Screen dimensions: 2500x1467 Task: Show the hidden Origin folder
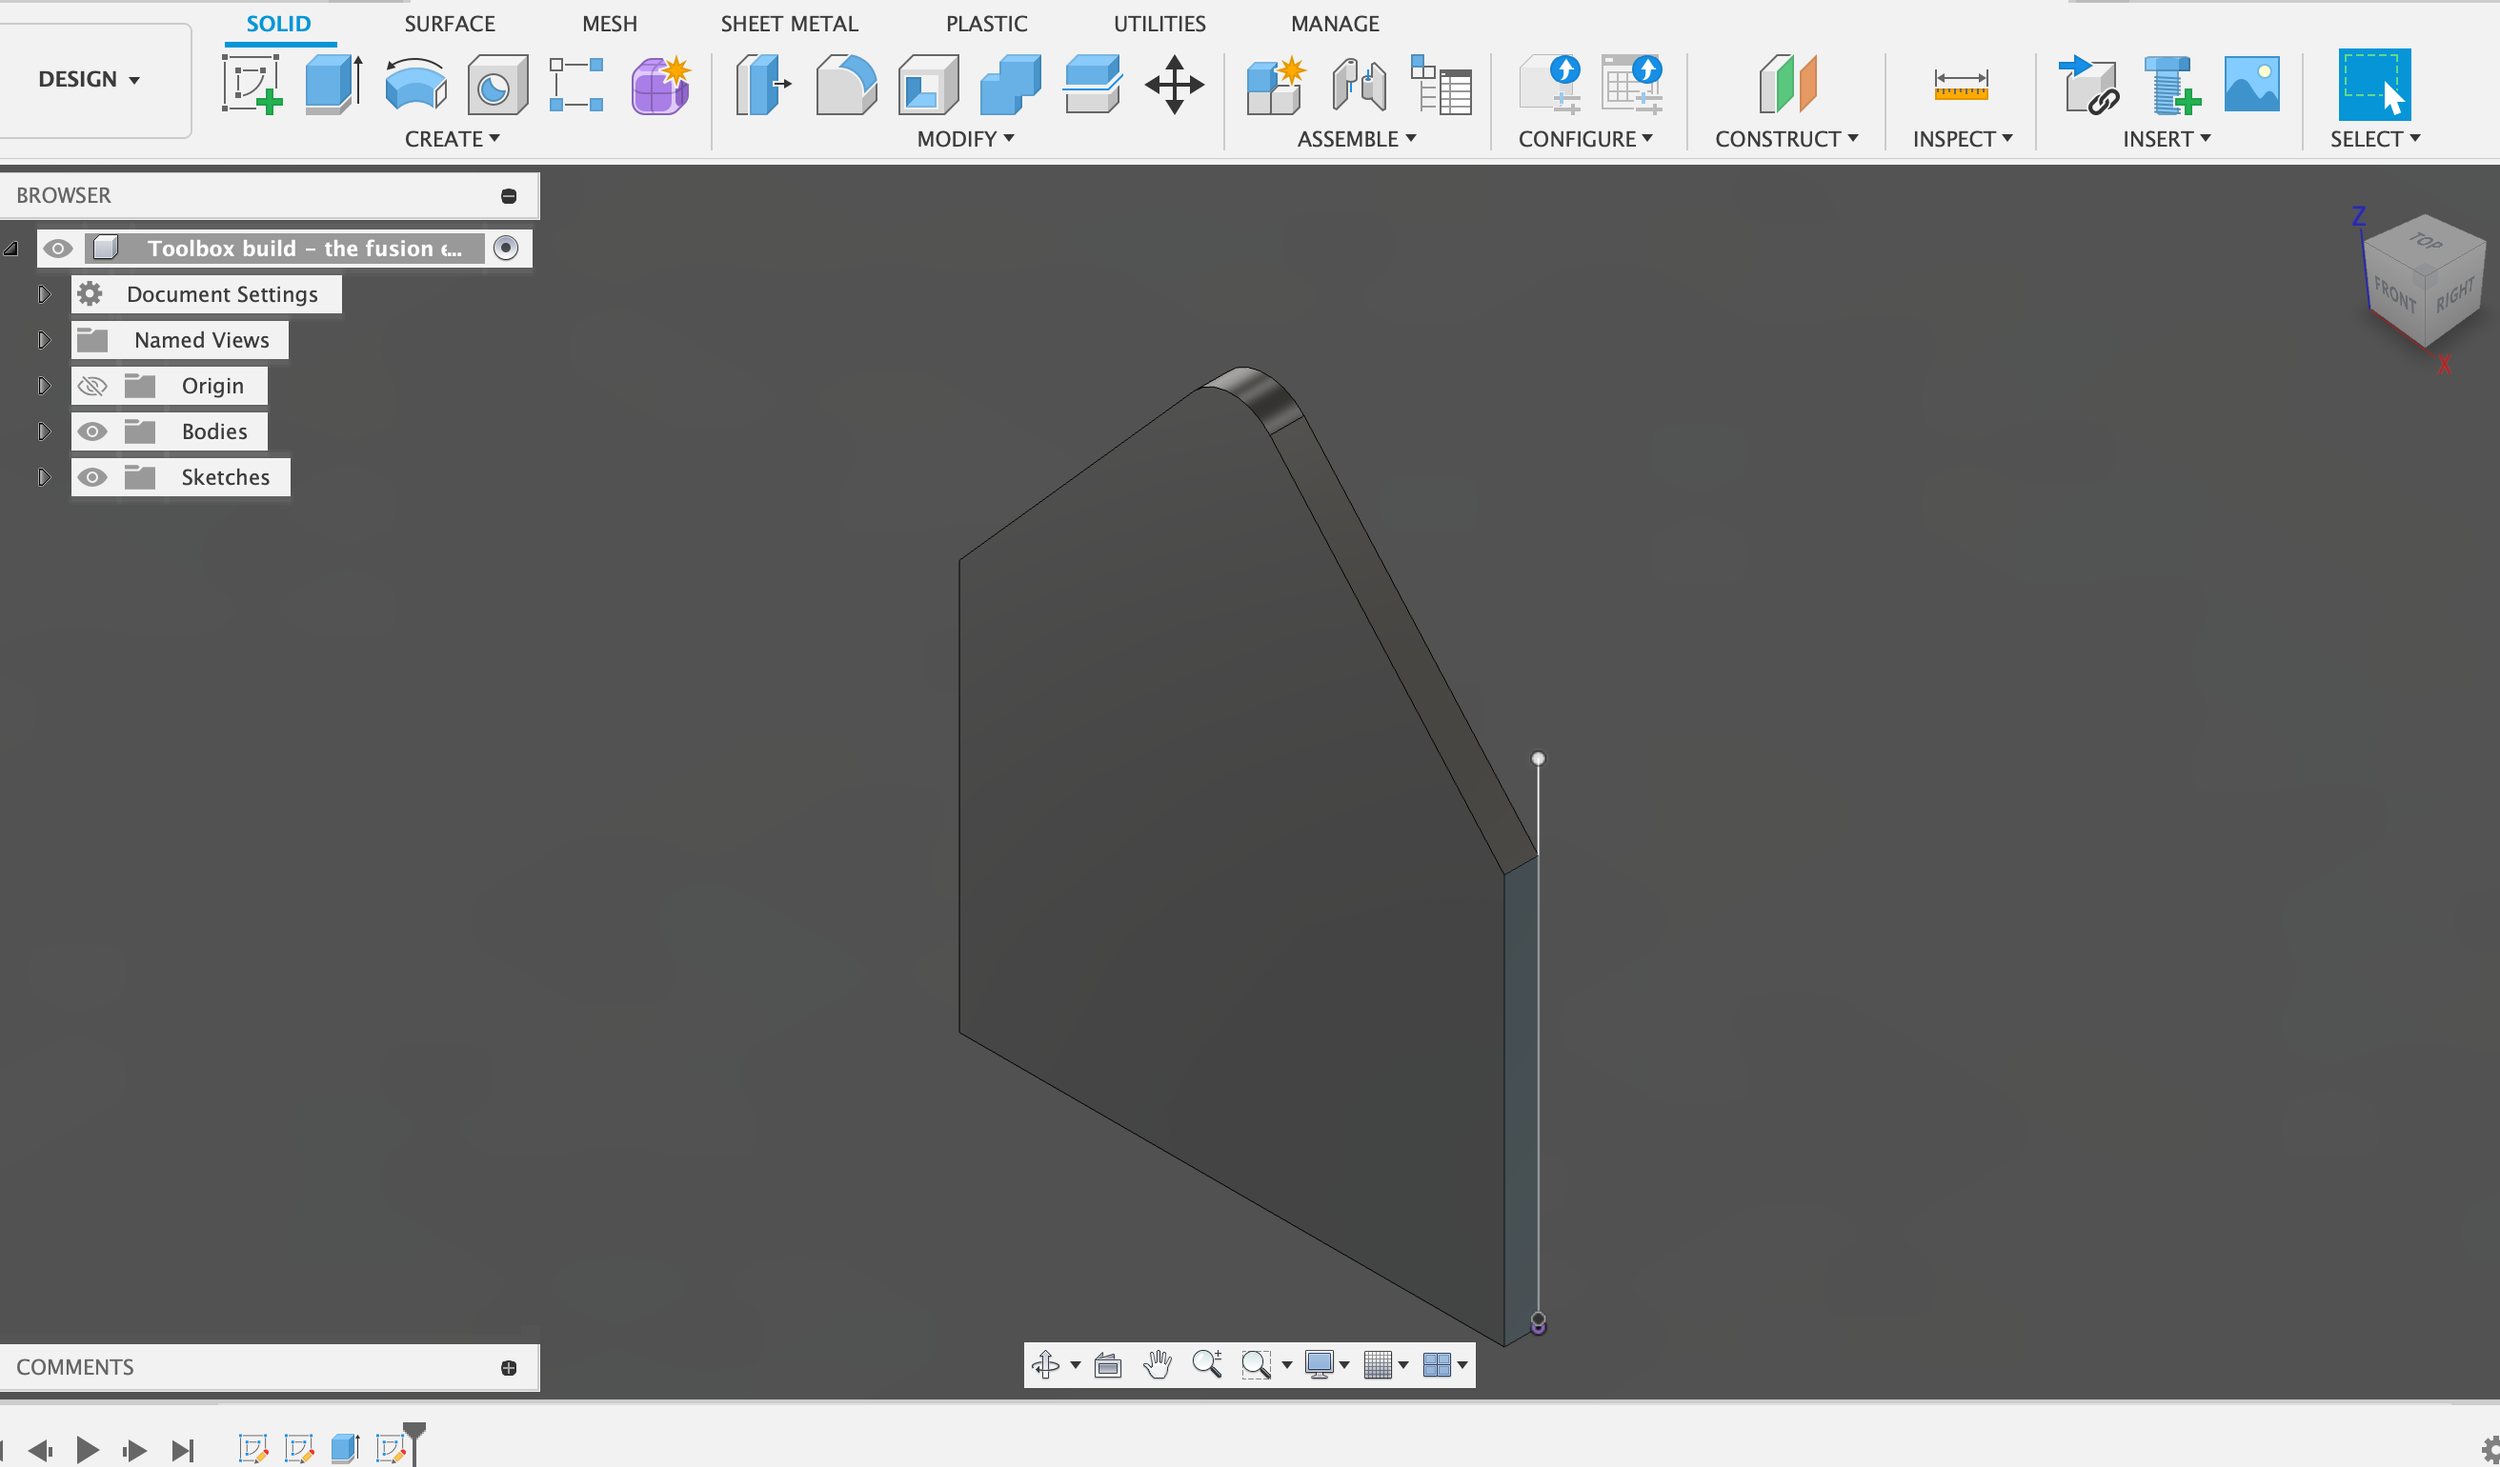92,386
